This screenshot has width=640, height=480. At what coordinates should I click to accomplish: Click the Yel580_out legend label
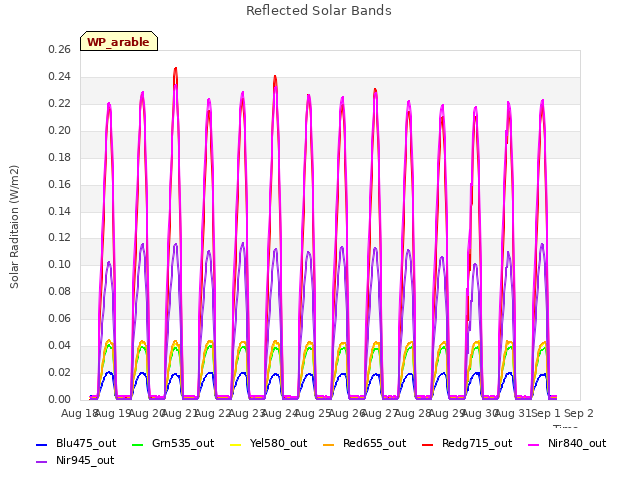278,443
